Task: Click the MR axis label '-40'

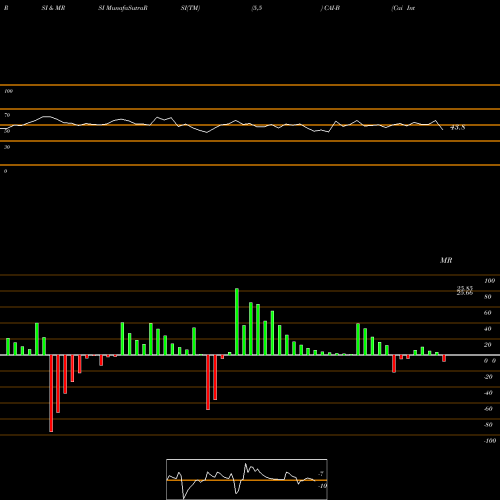Action: [x=488, y=393]
